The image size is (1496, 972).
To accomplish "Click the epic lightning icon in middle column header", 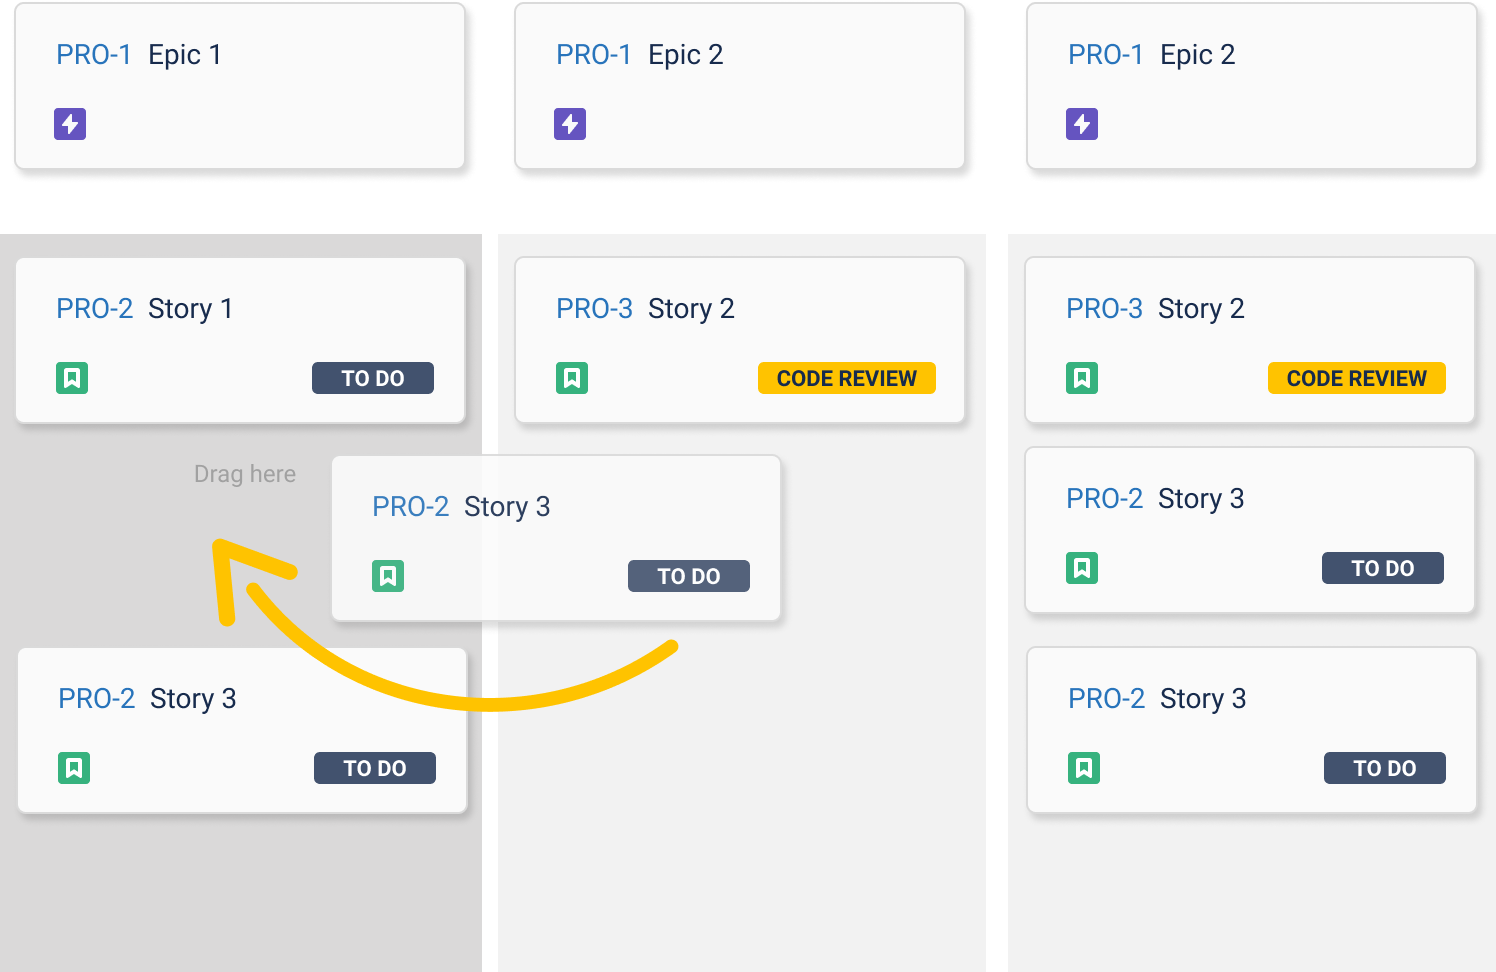I will point(570,124).
